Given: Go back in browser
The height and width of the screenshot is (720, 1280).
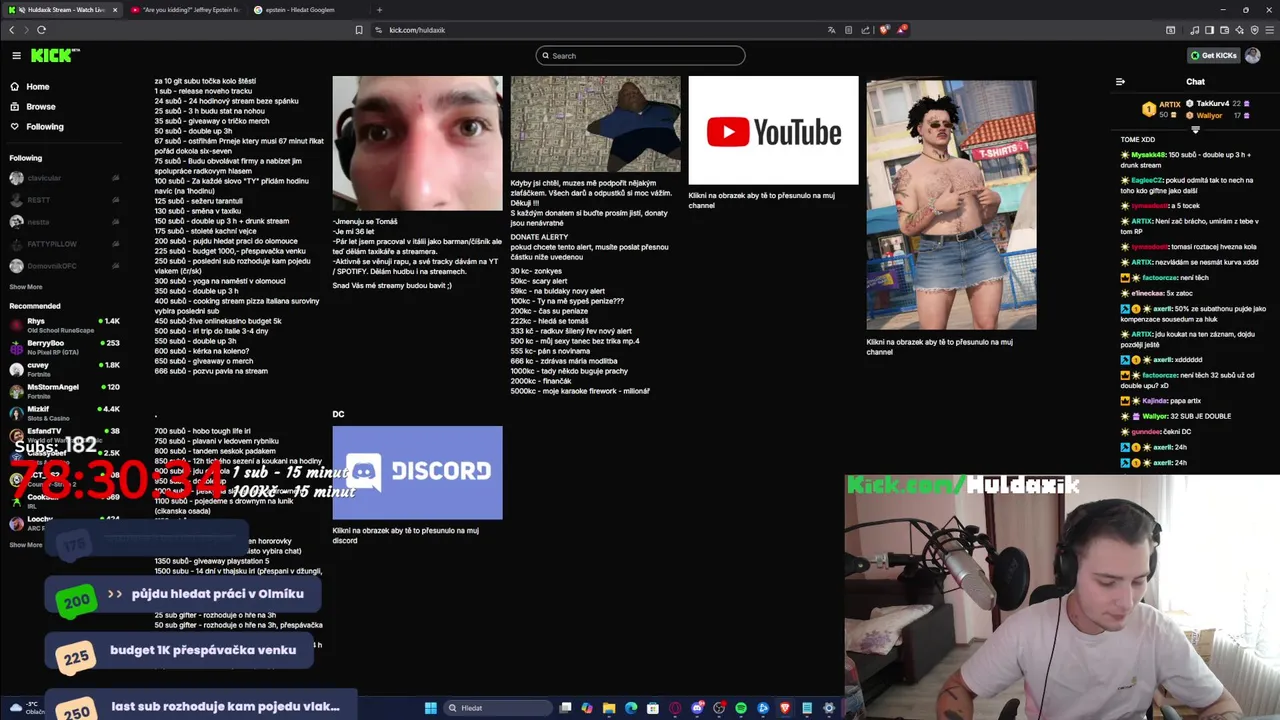Looking at the screenshot, I should 12,30.
